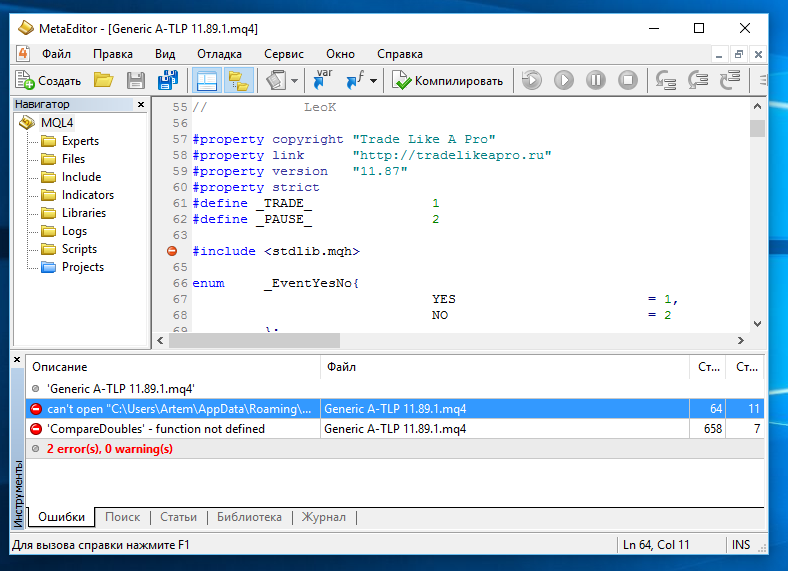Close the Навигатор panel

141,105
